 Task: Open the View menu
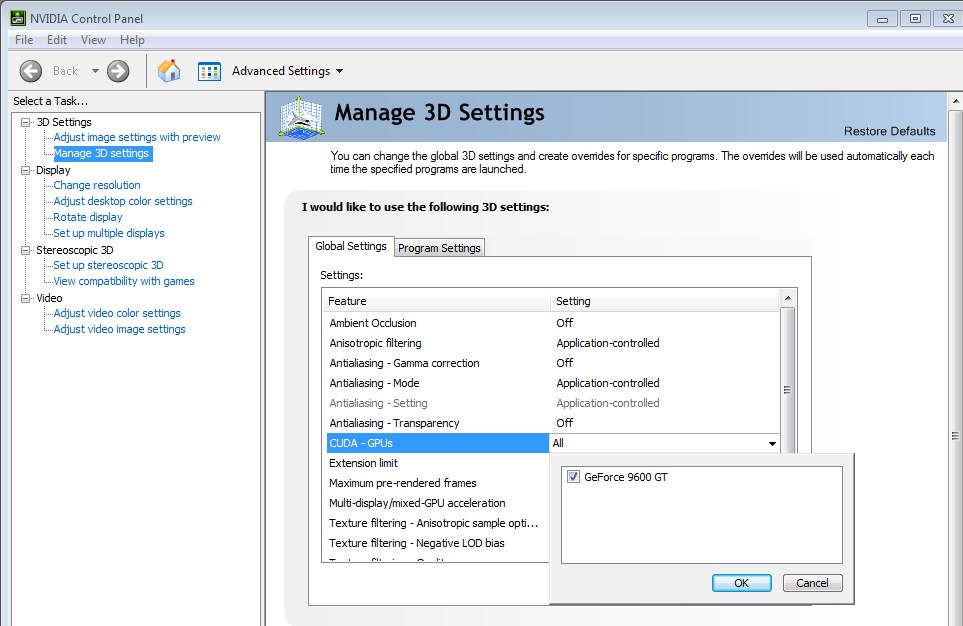pyautogui.click(x=93, y=40)
